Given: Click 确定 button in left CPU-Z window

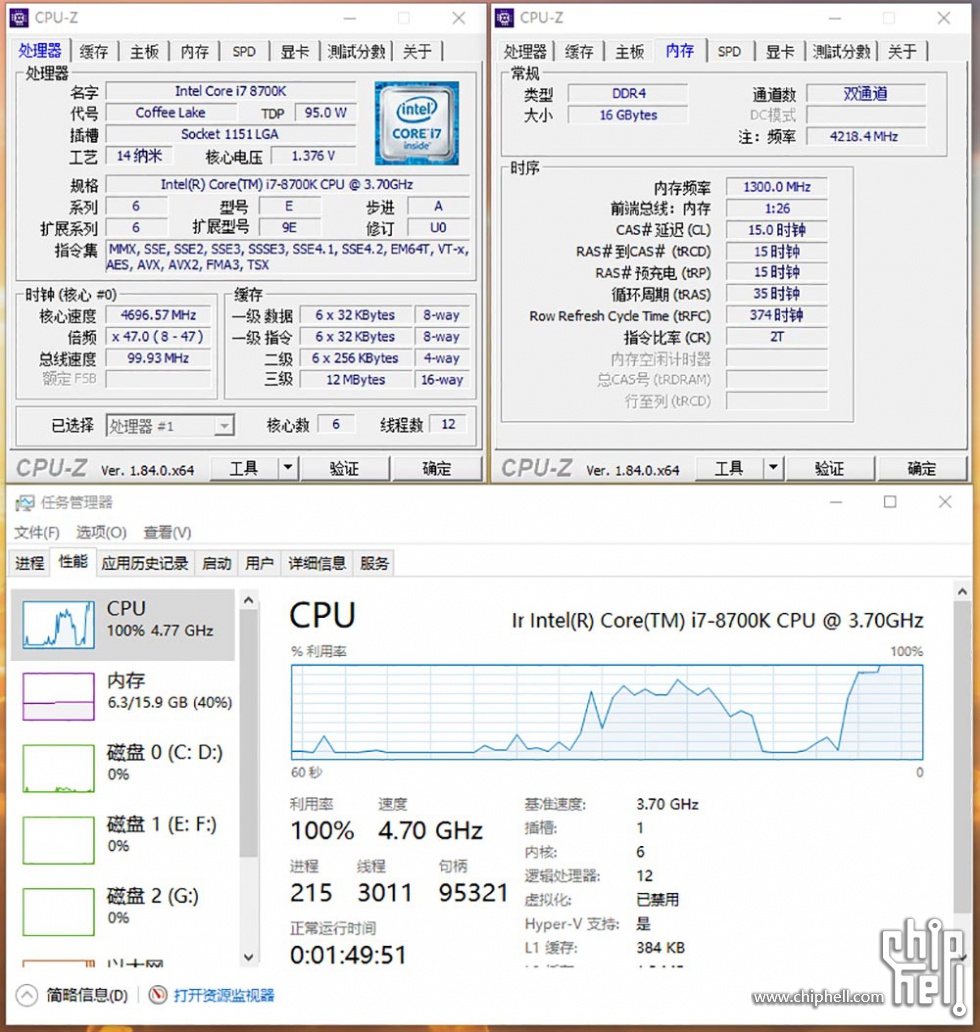Looking at the screenshot, I should 436,468.
